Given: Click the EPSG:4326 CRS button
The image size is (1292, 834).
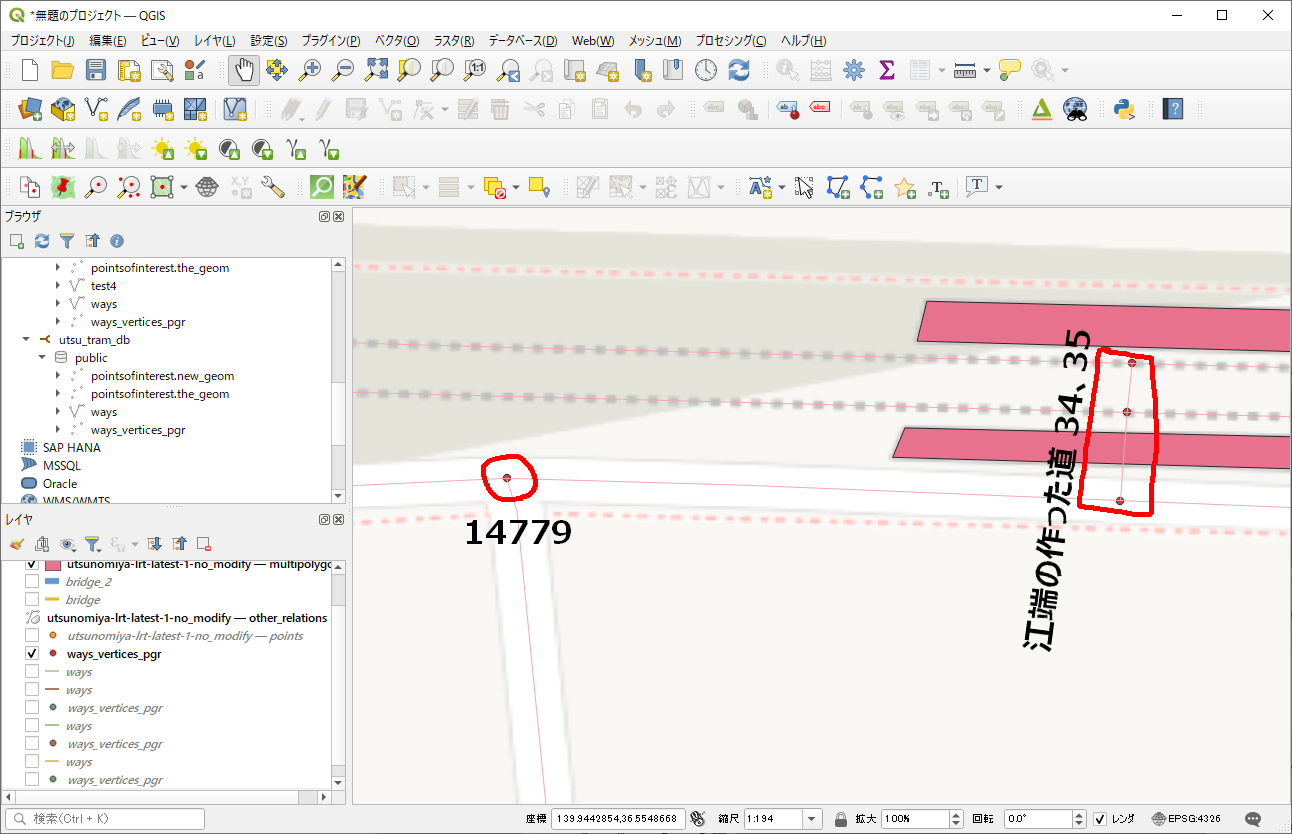Looking at the screenshot, I should tap(1186, 818).
